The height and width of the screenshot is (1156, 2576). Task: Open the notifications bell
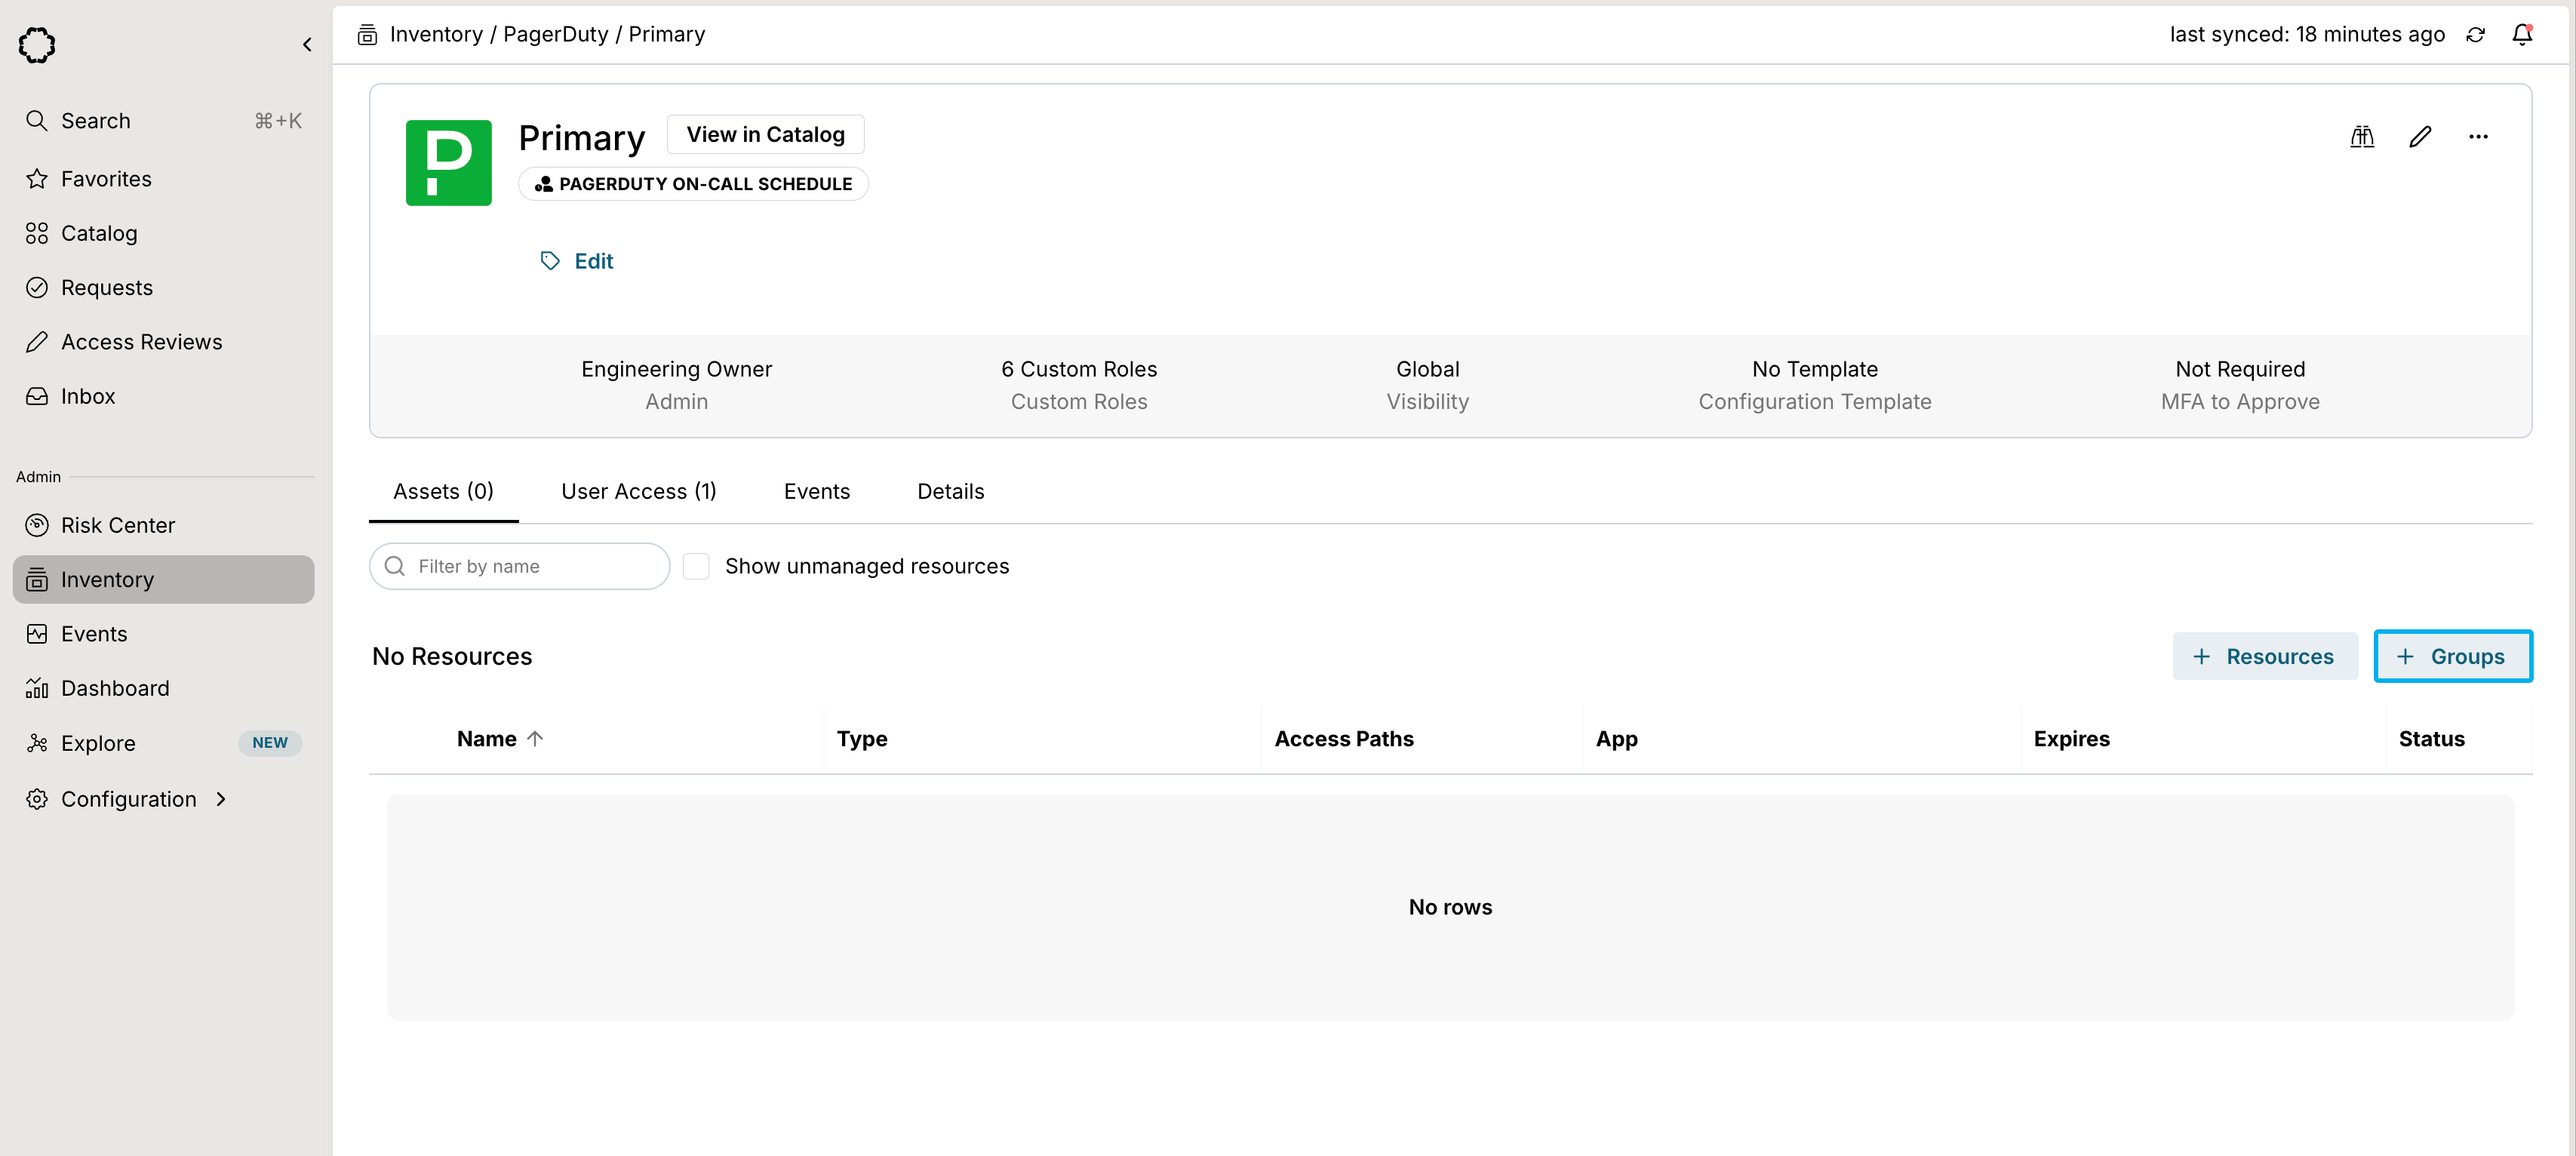pyautogui.click(x=2522, y=35)
